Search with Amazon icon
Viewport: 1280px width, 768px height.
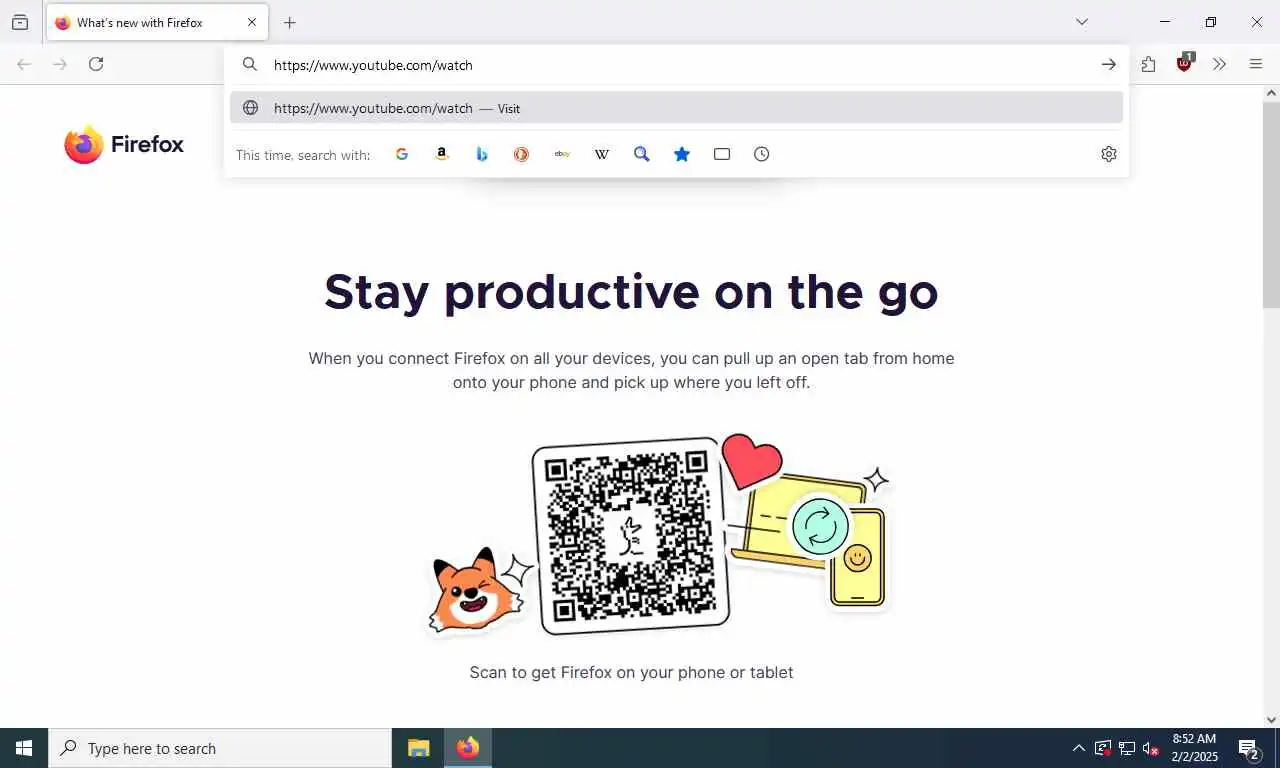click(442, 154)
